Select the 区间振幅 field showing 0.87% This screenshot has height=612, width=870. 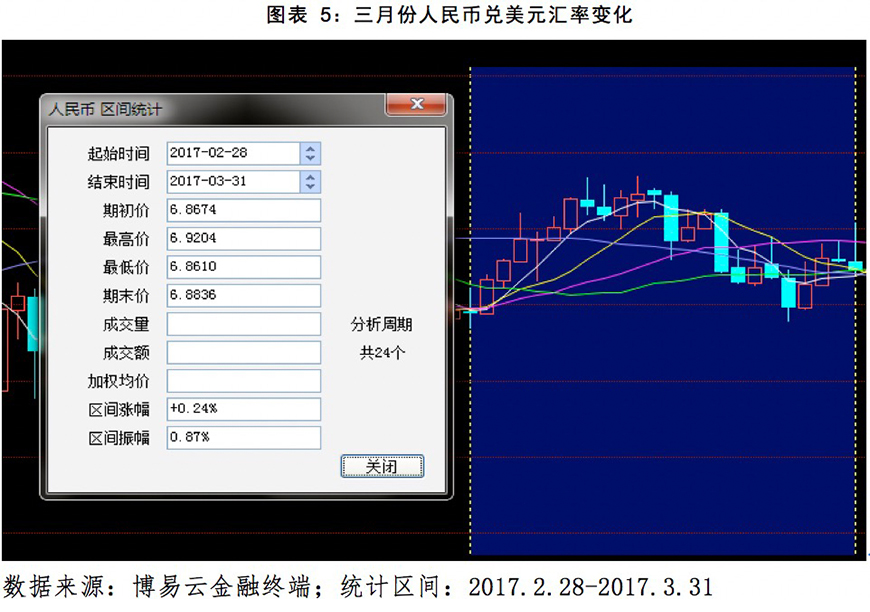coord(243,438)
